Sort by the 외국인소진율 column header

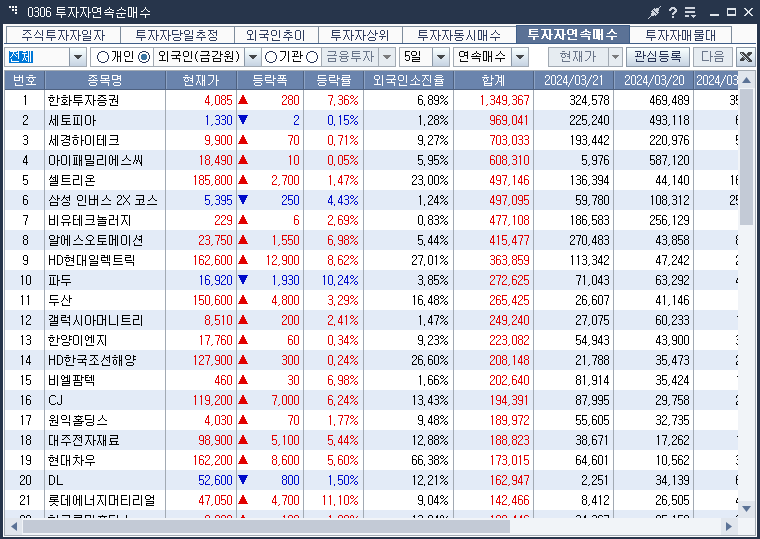[x=409, y=80]
